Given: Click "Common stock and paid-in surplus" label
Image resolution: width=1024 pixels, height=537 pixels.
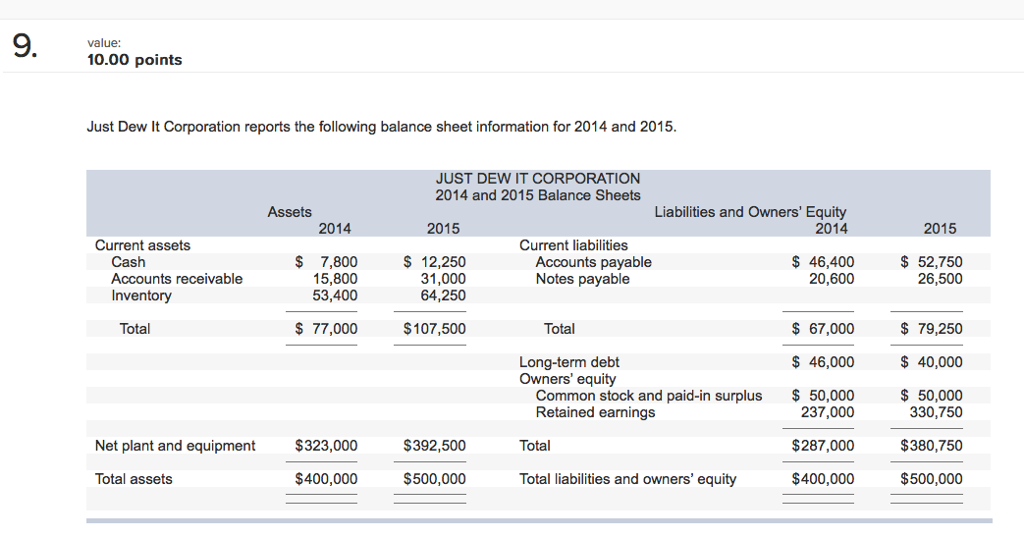Looking at the screenshot, I should [x=648, y=396].
